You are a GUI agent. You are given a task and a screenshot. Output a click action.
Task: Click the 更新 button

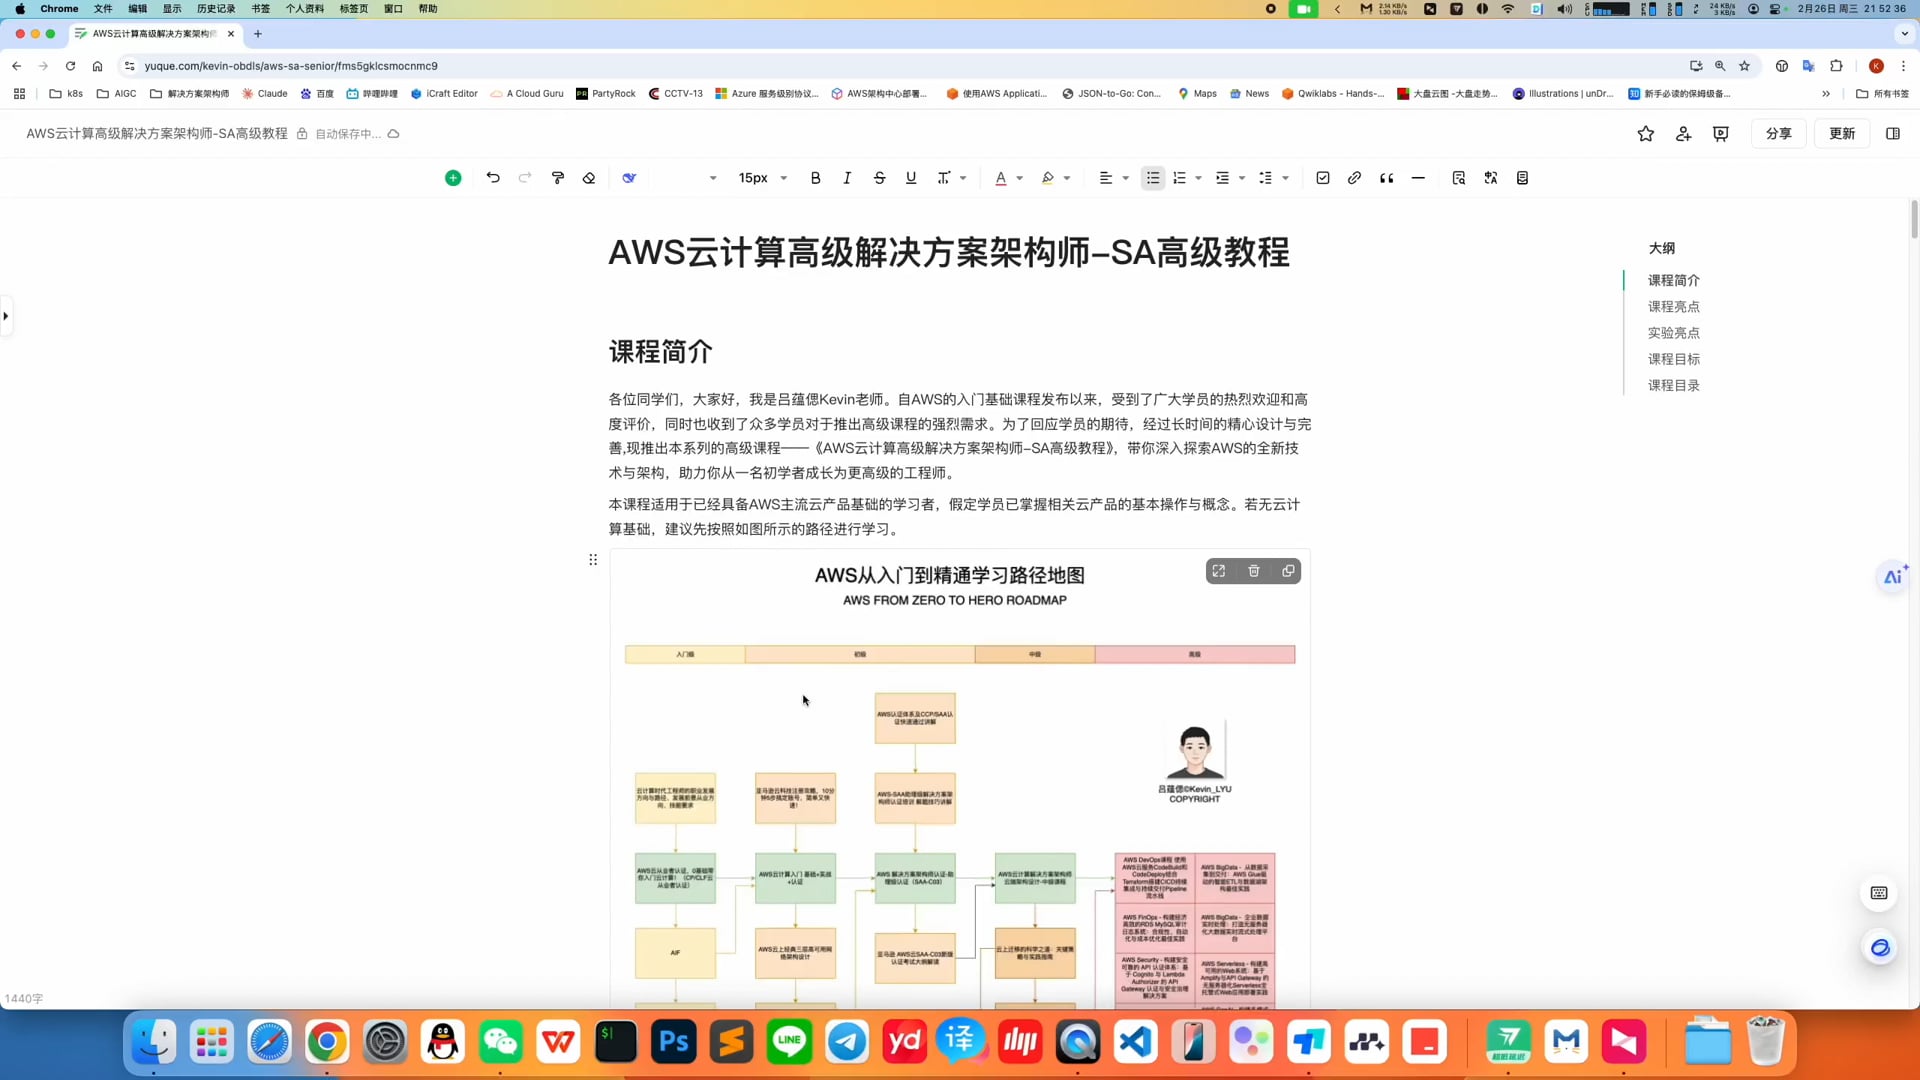(1841, 133)
